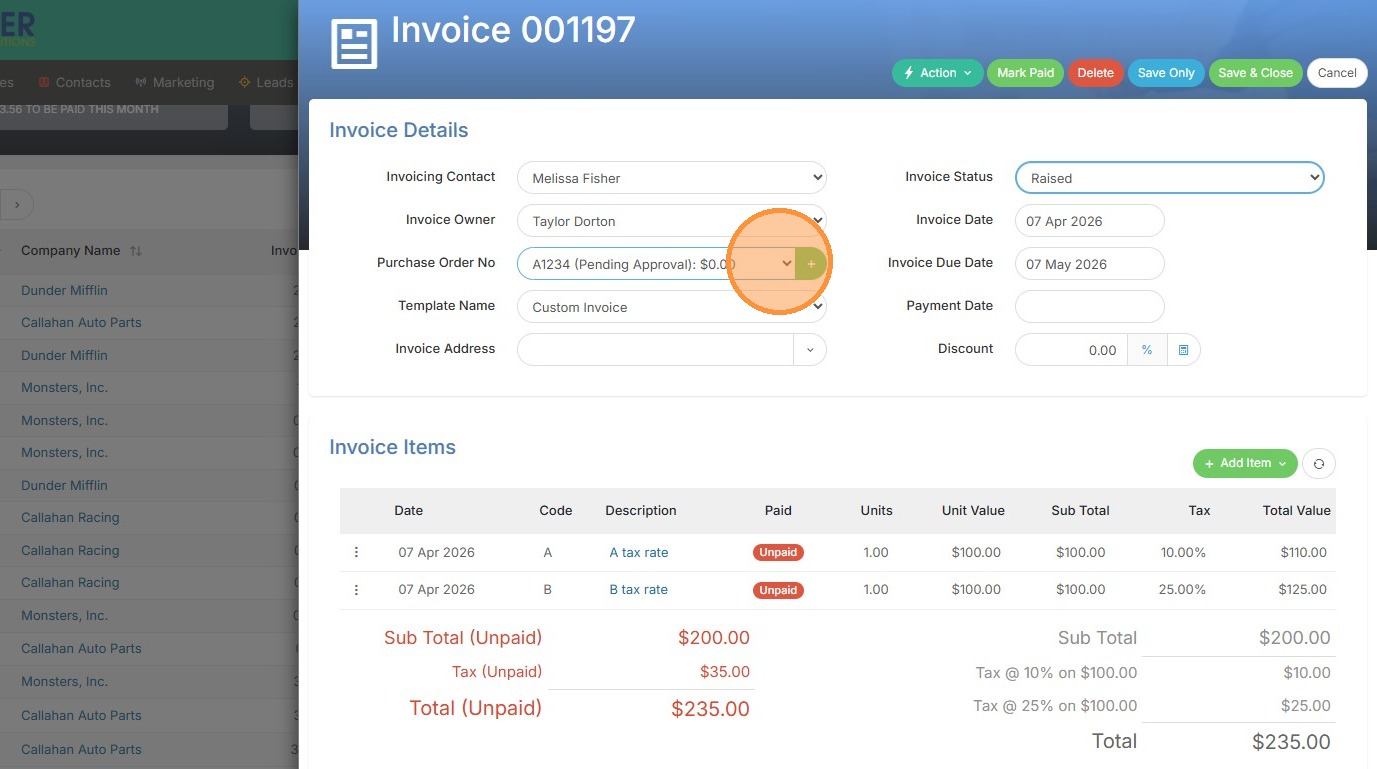
Task: Open the Invoicing Contact dropdown
Action: click(672, 178)
